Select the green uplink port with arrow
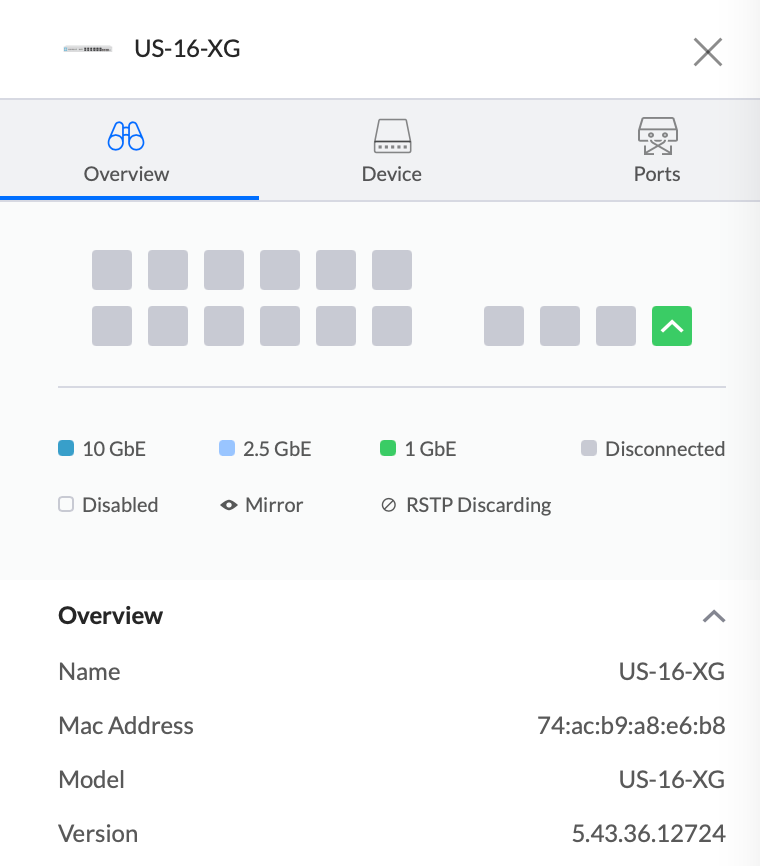 point(672,326)
